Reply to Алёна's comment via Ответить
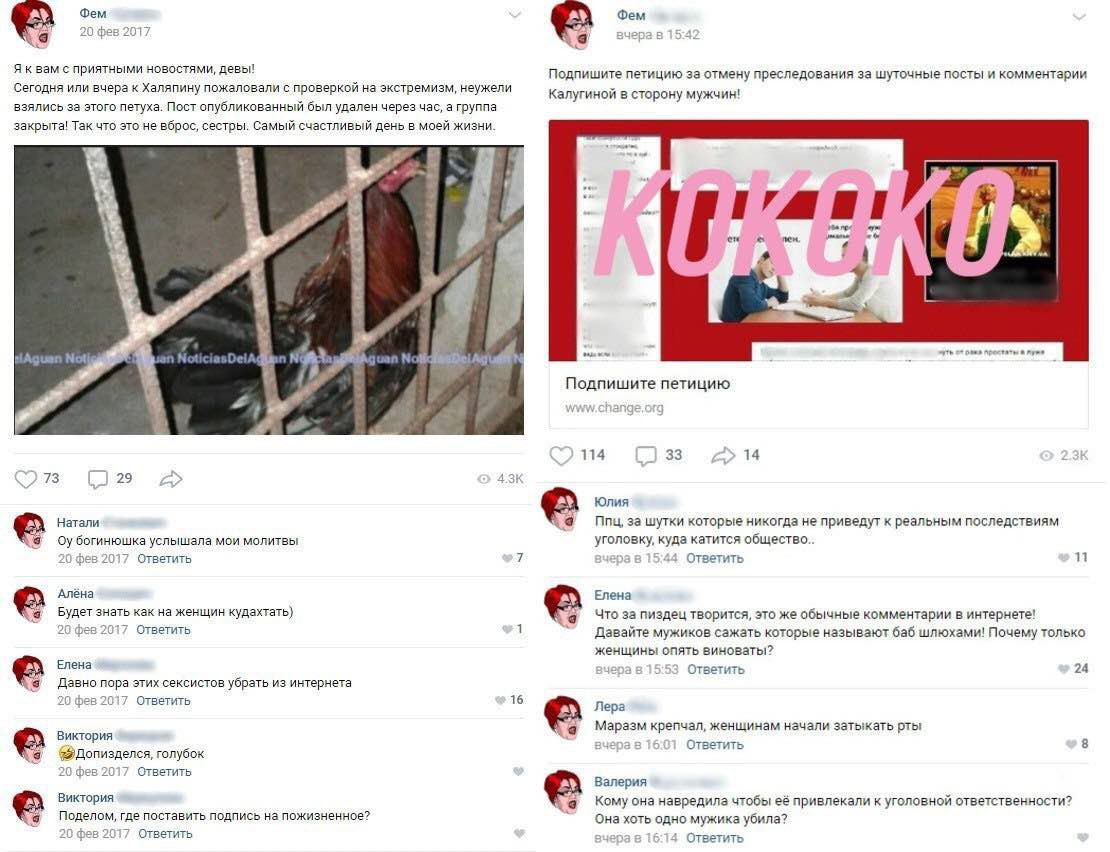Viewport: 1110px width, 852px height. tap(164, 630)
